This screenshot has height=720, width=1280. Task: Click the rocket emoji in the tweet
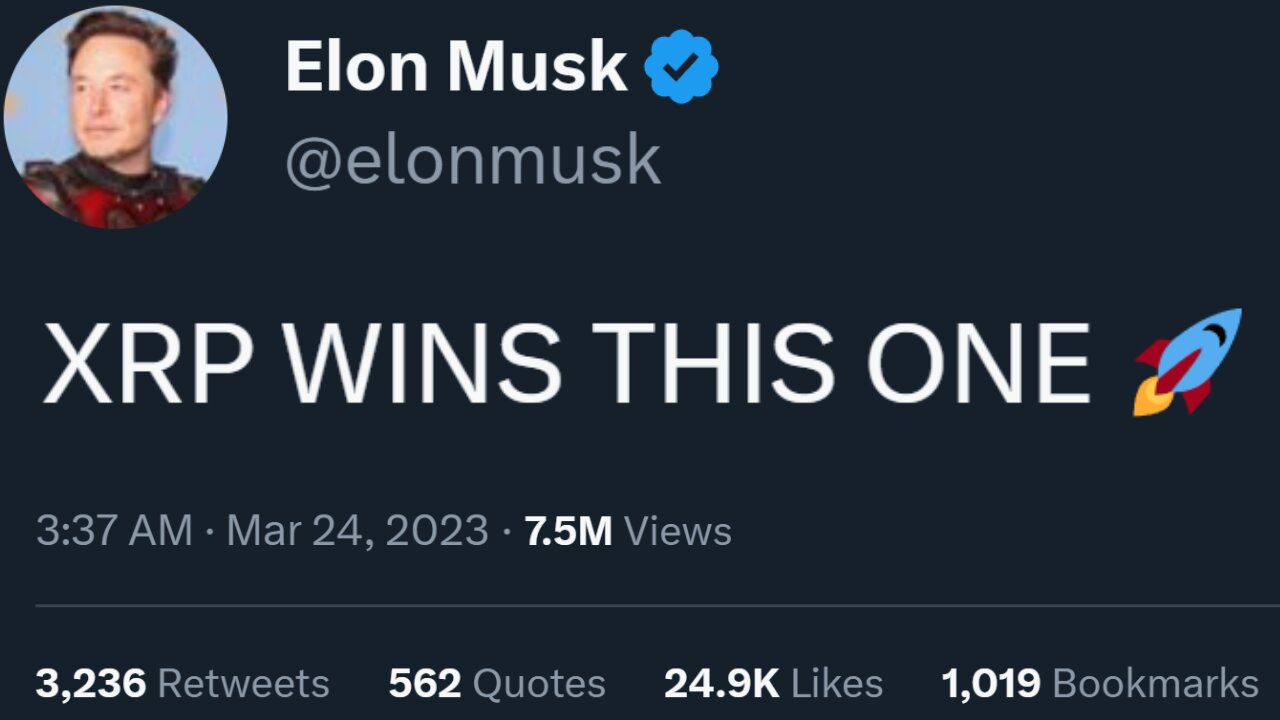coord(1187,361)
